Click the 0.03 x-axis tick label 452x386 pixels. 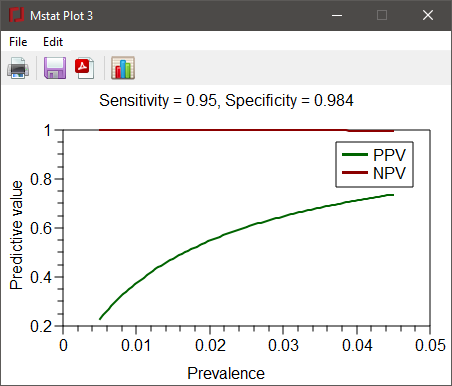[x=283, y=345]
